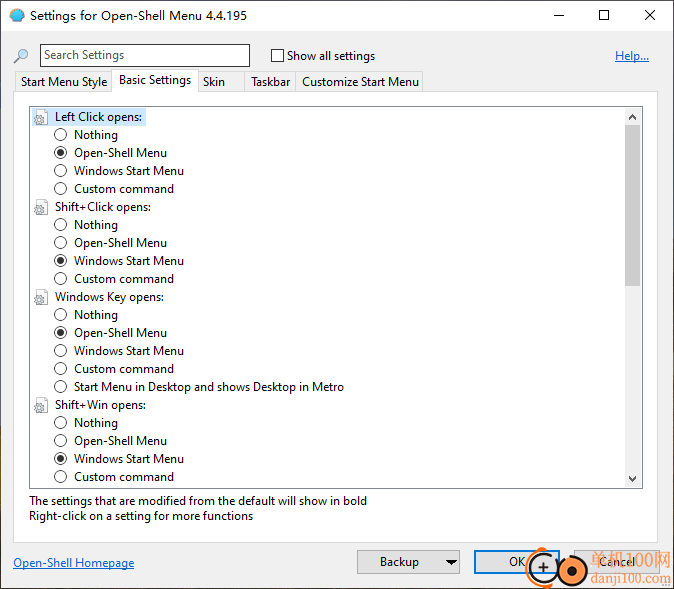
Task: Switch to the Basic Settings tab
Action: pyautogui.click(x=155, y=80)
